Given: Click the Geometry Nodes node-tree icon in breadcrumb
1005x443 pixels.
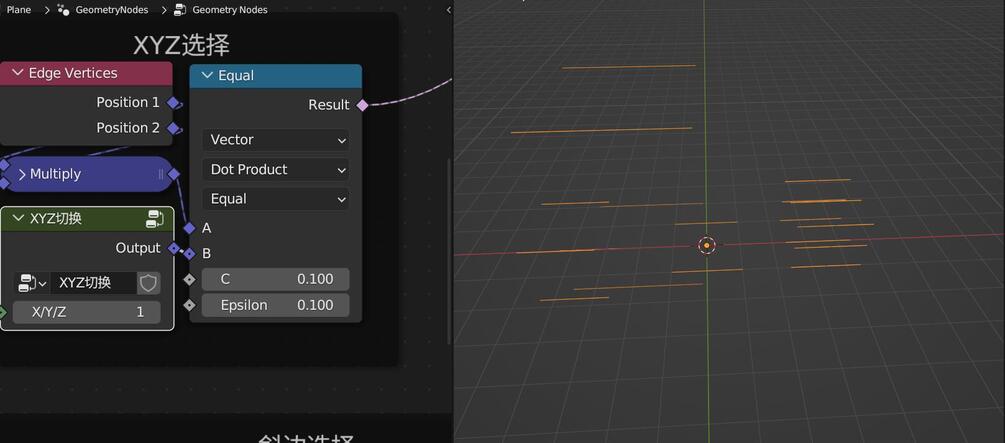Looking at the screenshot, I should point(180,10).
